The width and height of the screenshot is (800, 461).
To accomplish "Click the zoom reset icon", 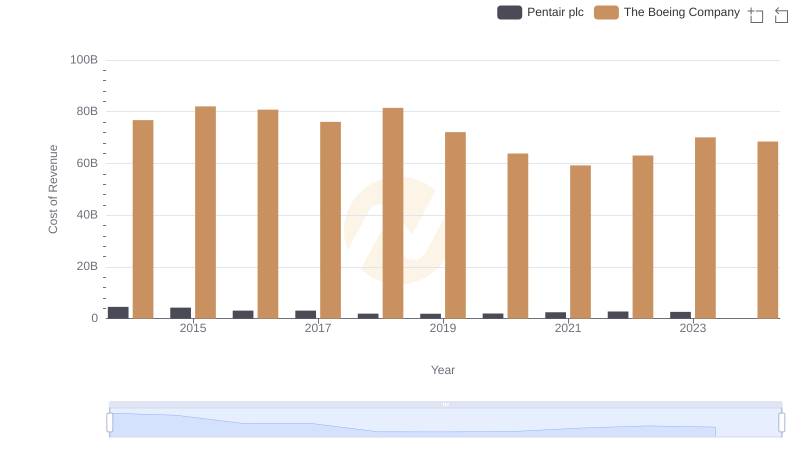I will 781,15.
